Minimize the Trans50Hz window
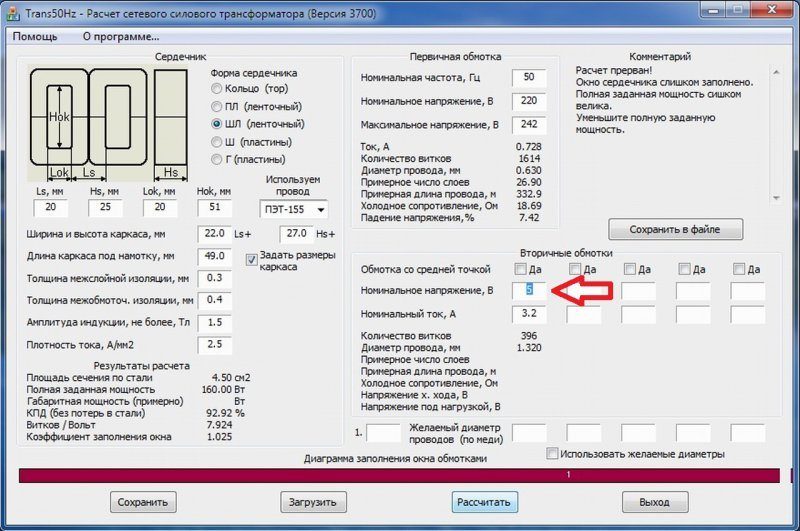Viewport: 800px width, 531px height. 714,10
